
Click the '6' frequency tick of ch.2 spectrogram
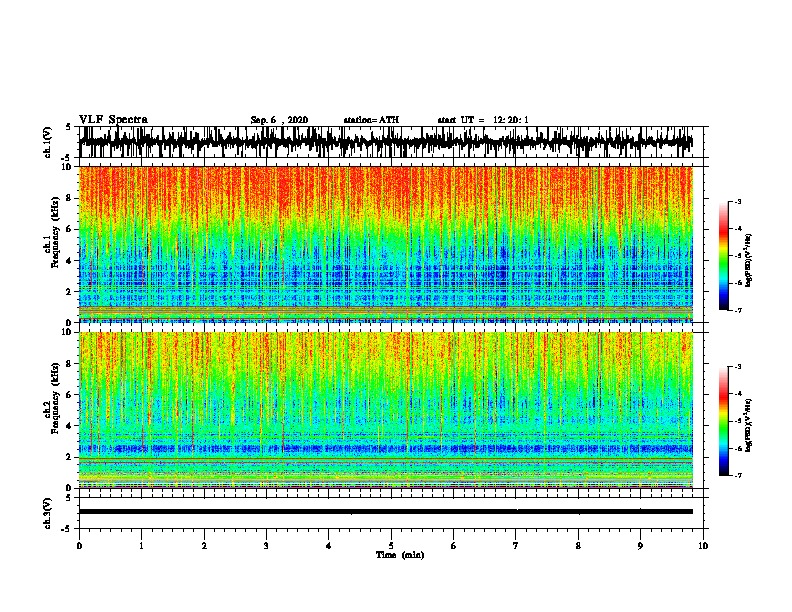69,395
